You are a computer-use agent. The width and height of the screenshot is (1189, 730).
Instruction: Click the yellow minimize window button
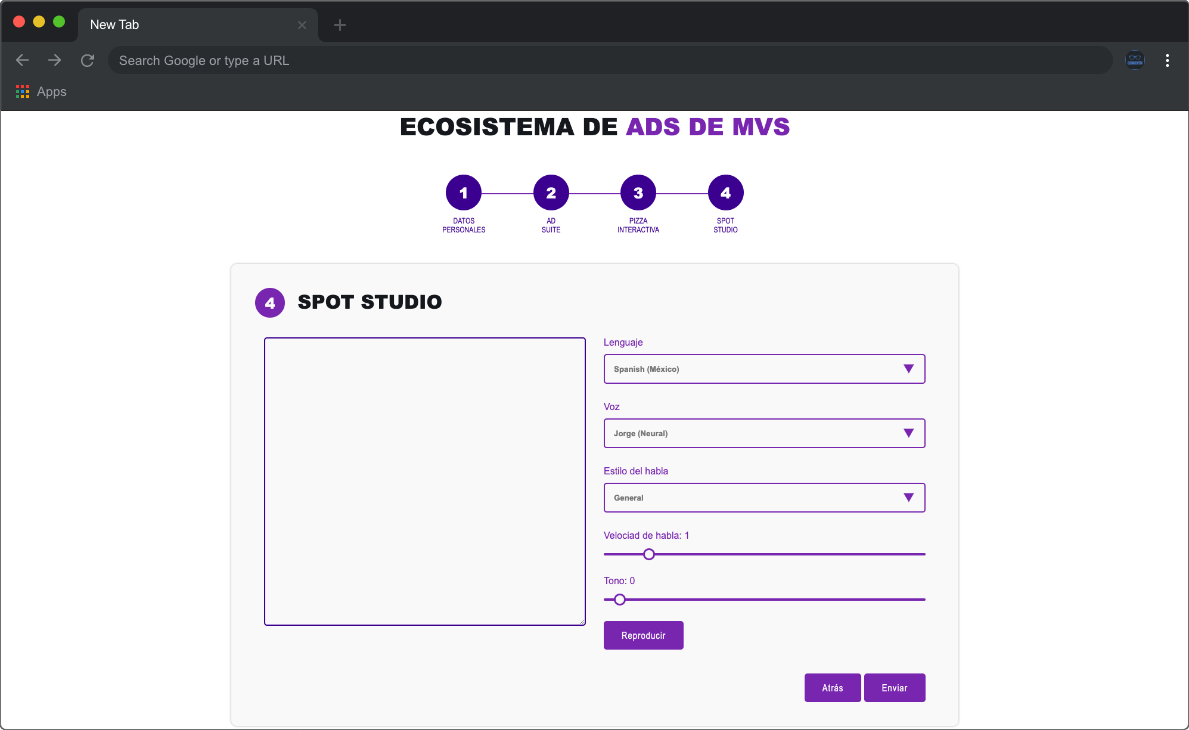[x=39, y=22]
